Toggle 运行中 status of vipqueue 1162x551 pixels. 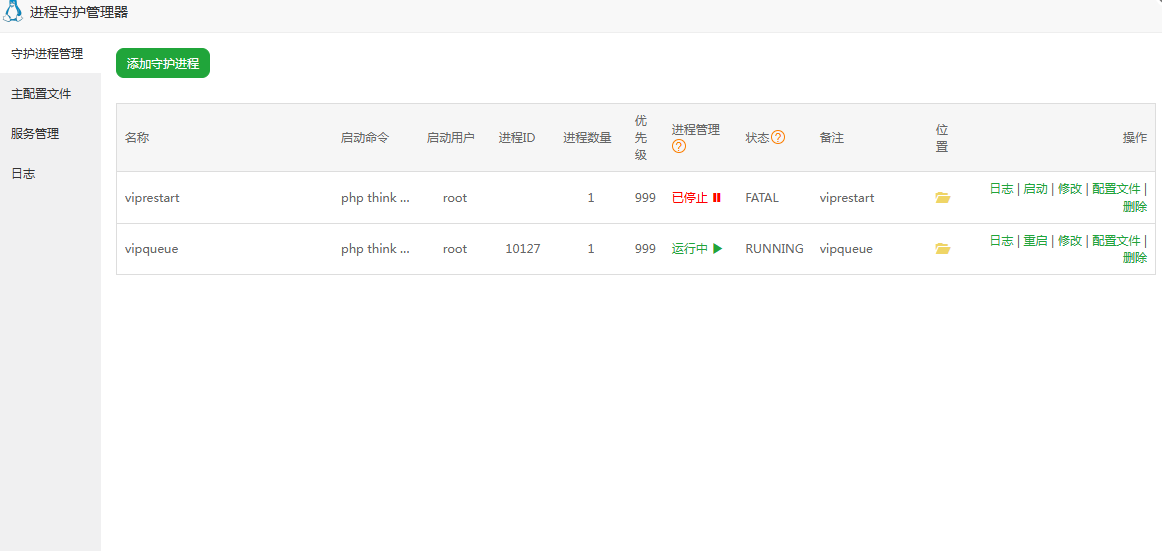pos(689,249)
